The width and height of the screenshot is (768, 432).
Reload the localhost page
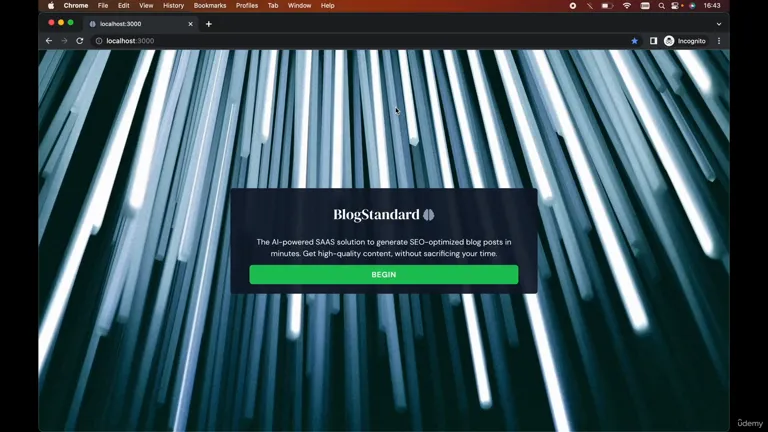[80, 41]
